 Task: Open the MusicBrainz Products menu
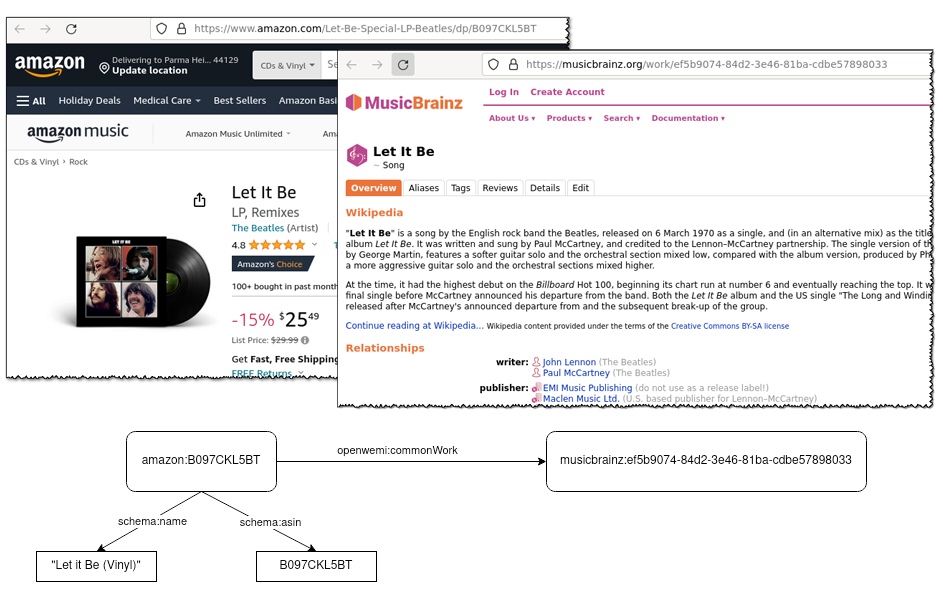[568, 118]
